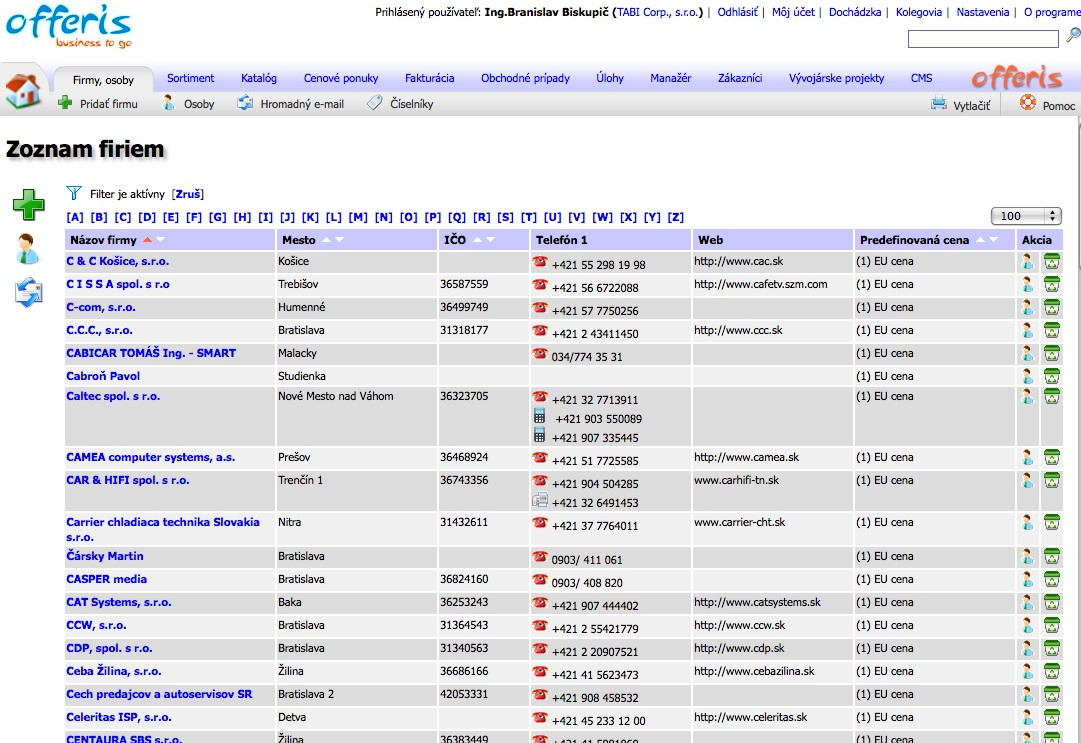This screenshot has height=743, width=1081.
Task: Sort Predefinovaná cena descending arrow
Action: [x=993, y=240]
